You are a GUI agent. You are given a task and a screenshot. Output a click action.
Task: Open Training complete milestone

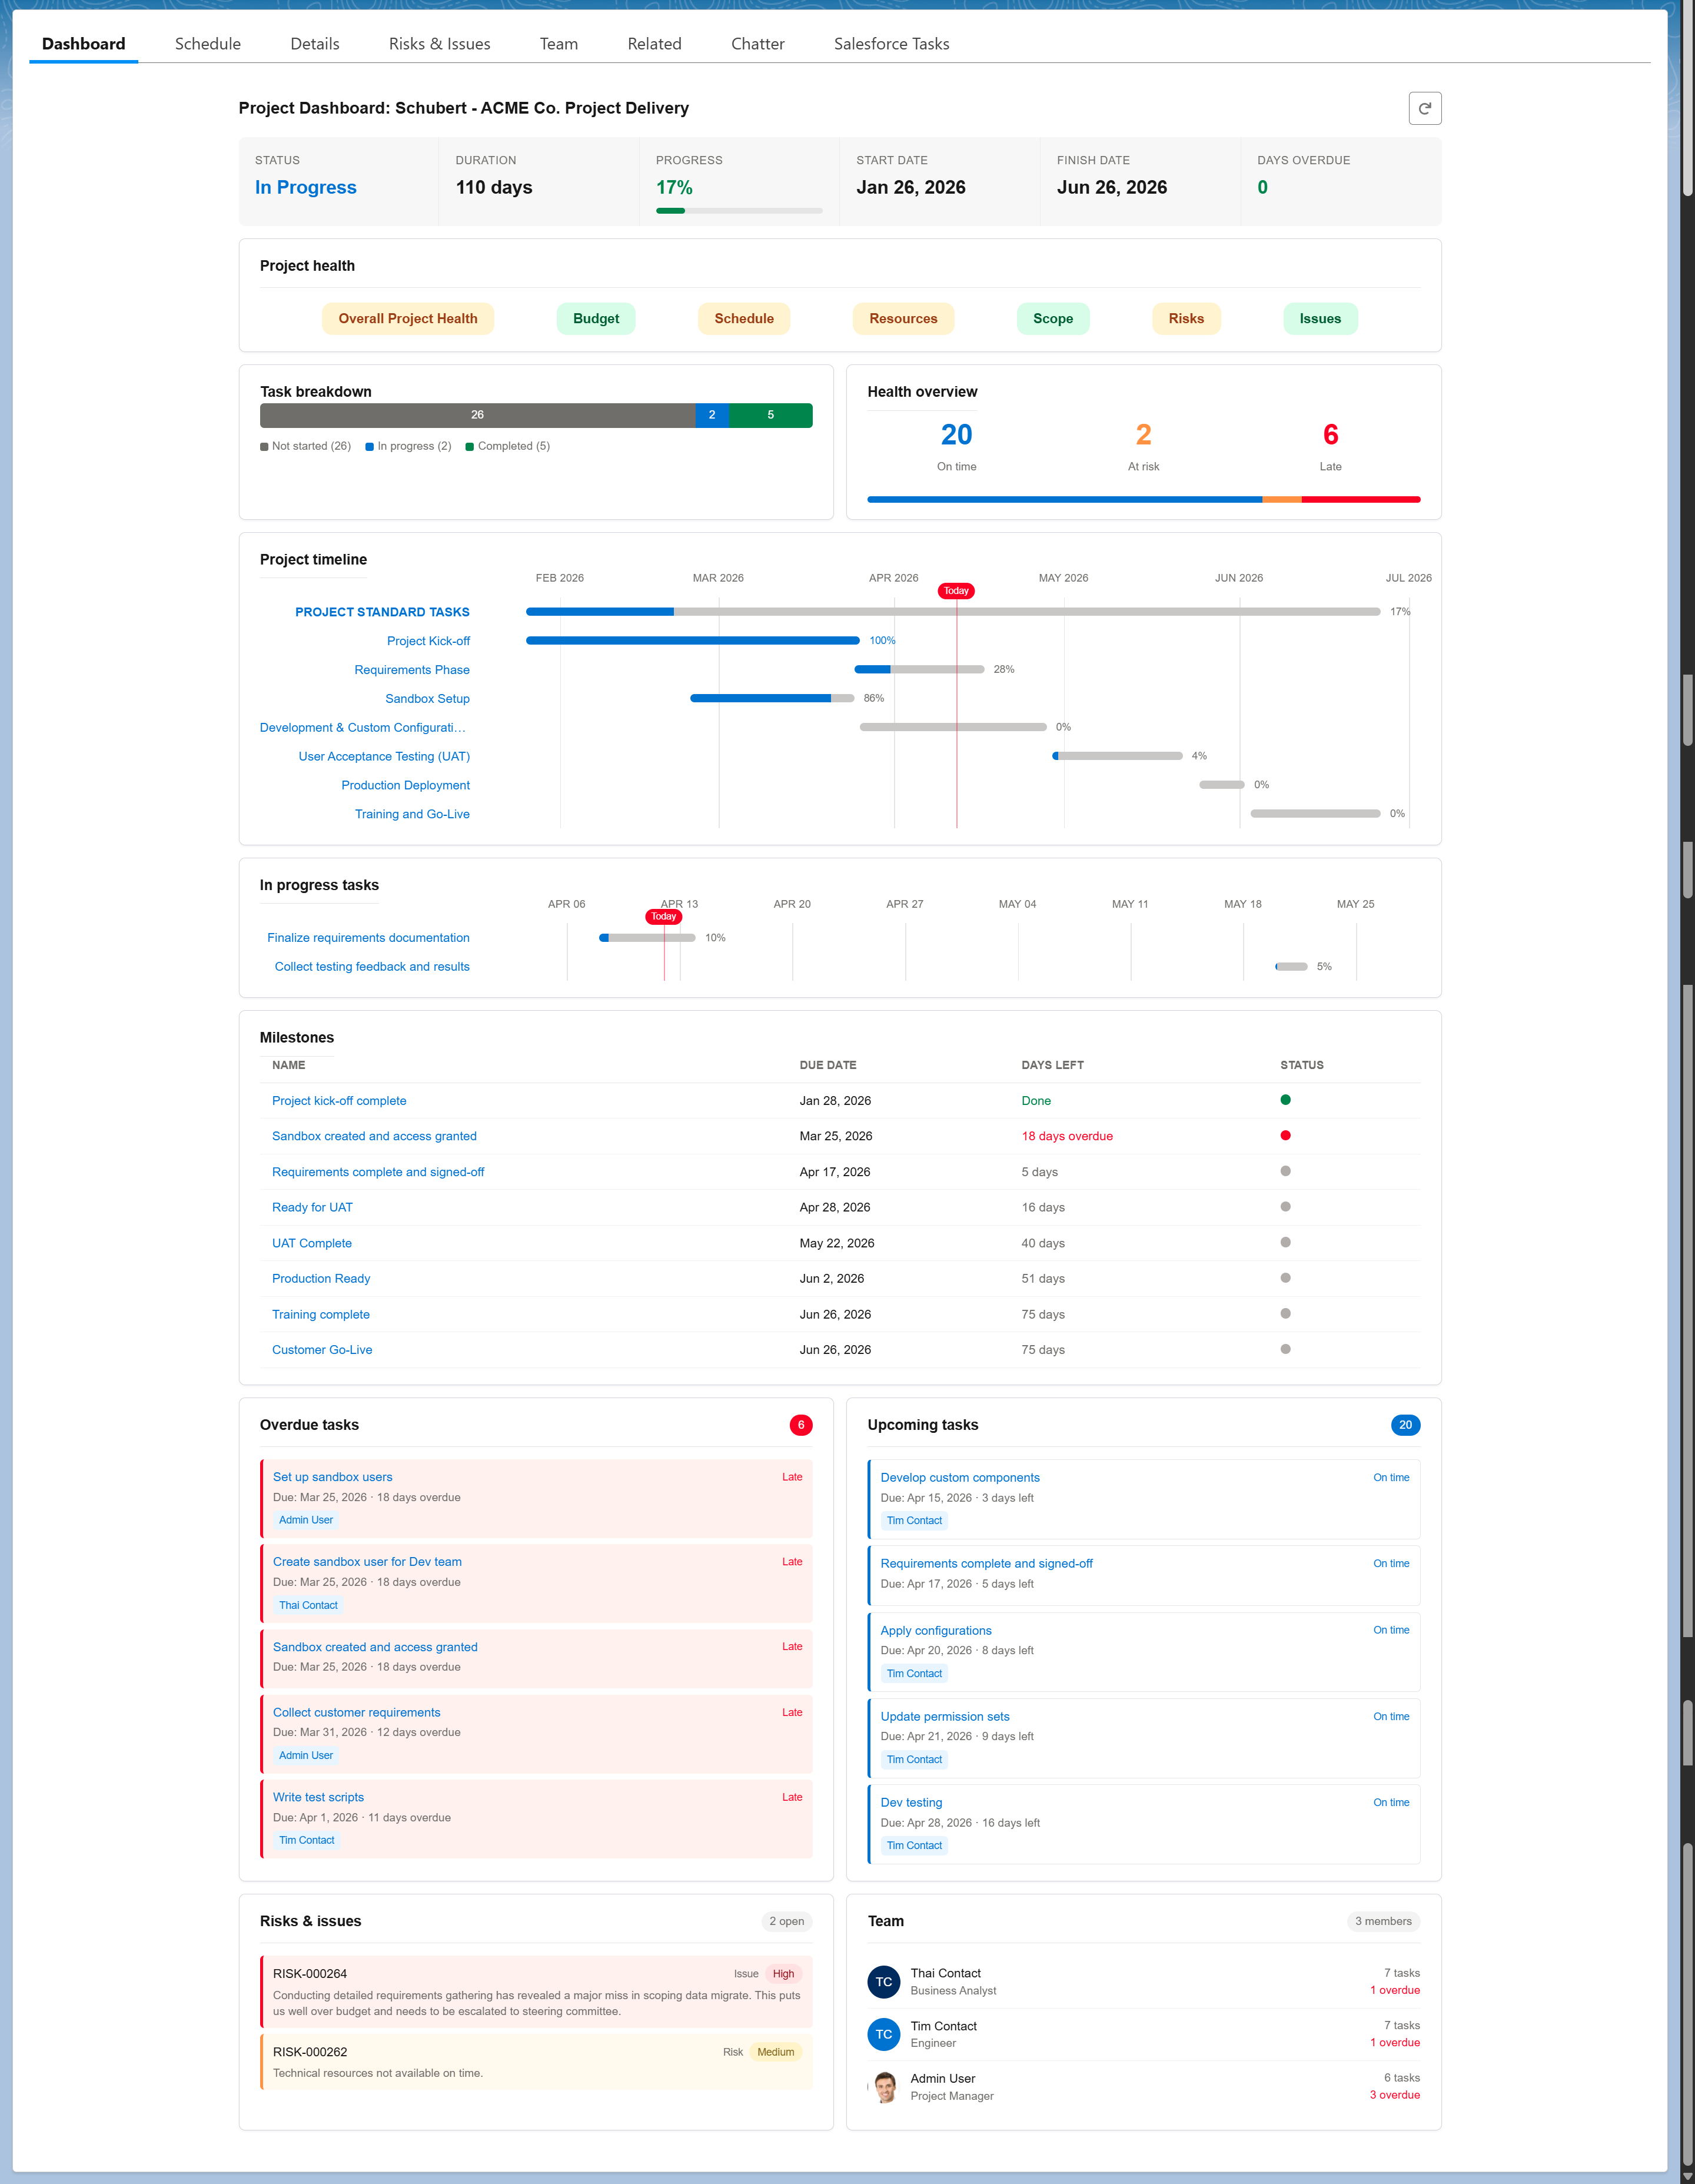point(321,1315)
